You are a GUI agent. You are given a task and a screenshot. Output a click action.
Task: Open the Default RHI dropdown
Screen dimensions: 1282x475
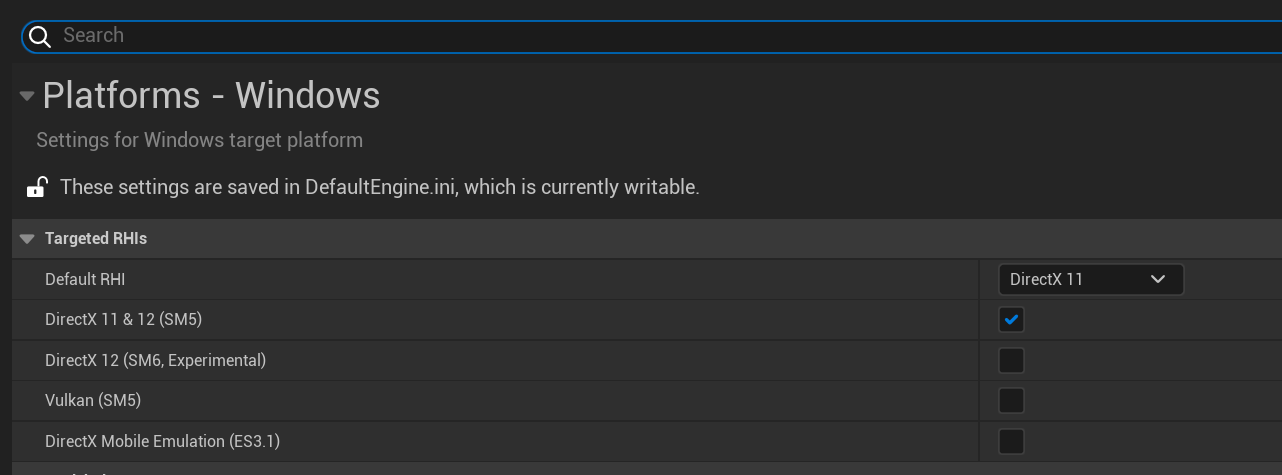pyautogui.click(x=1090, y=279)
